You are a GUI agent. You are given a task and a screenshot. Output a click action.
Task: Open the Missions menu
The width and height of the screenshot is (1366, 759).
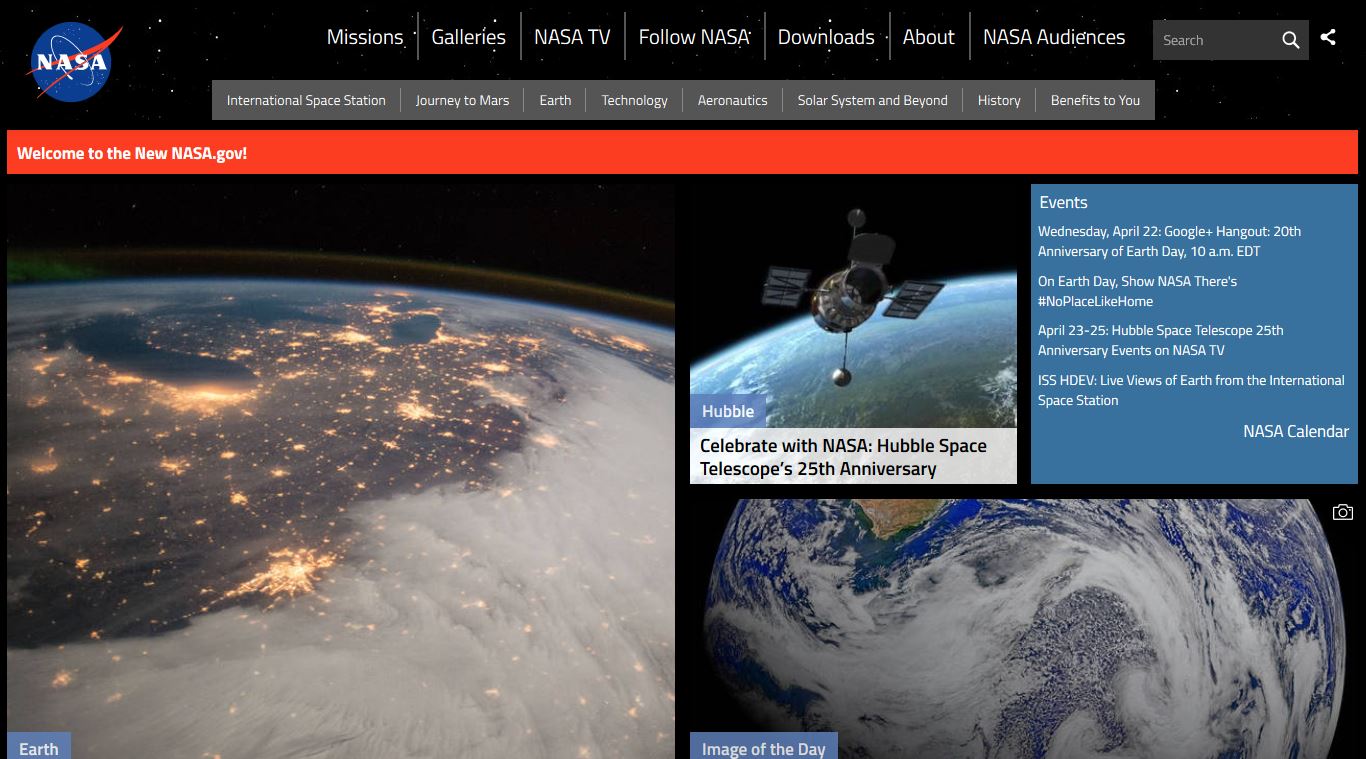click(x=365, y=37)
